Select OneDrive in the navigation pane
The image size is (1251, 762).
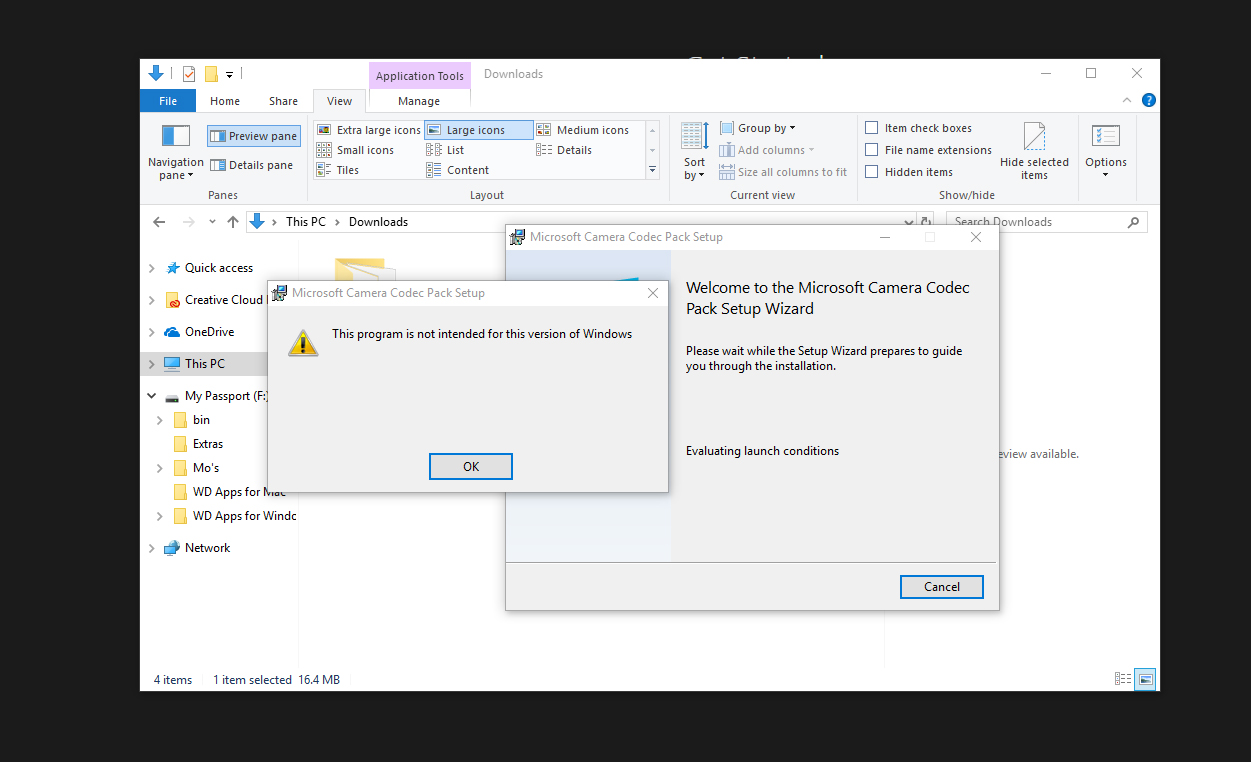(x=209, y=332)
